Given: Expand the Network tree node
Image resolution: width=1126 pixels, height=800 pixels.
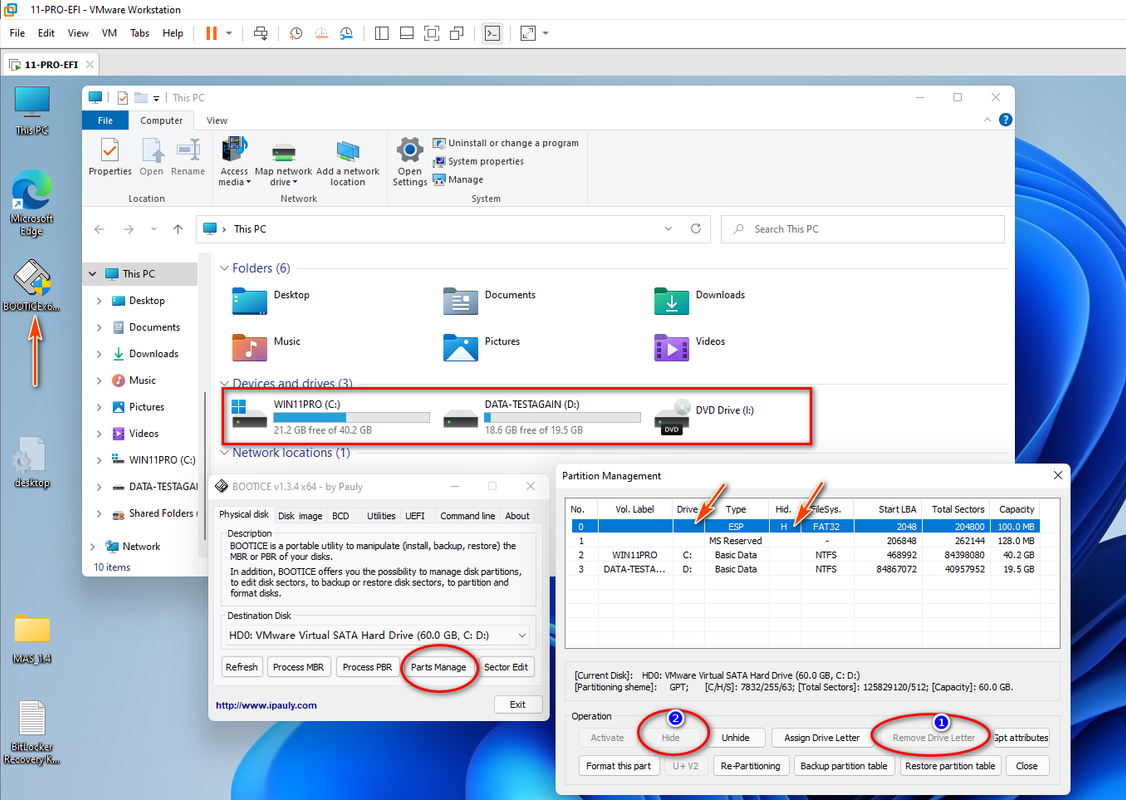Looking at the screenshot, I should tap(92, 546).
